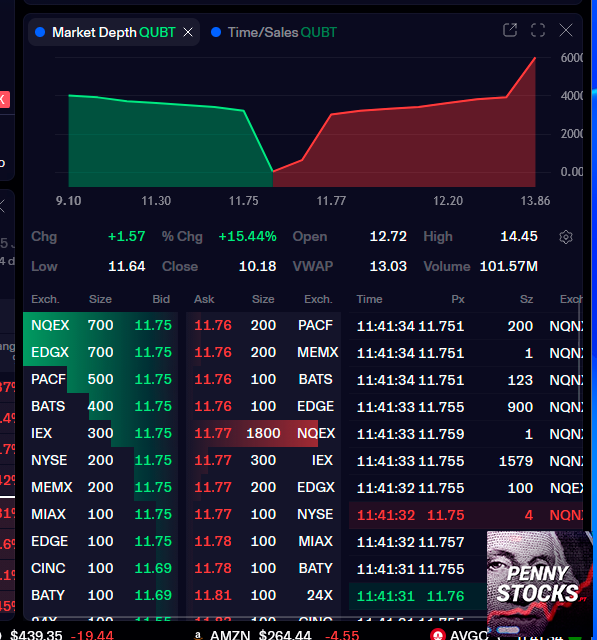Select the MIAX ask row at 11.78
The image size is (597, 640).
264,541
